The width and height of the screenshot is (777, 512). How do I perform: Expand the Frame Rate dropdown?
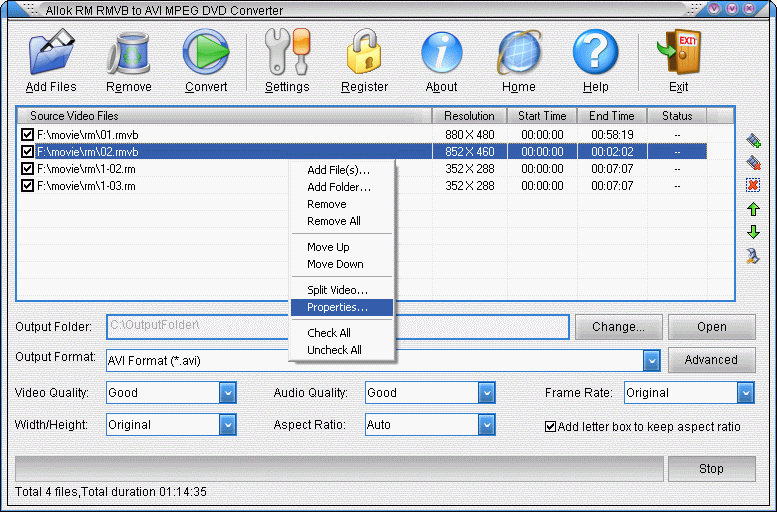(x=746, y=393)
